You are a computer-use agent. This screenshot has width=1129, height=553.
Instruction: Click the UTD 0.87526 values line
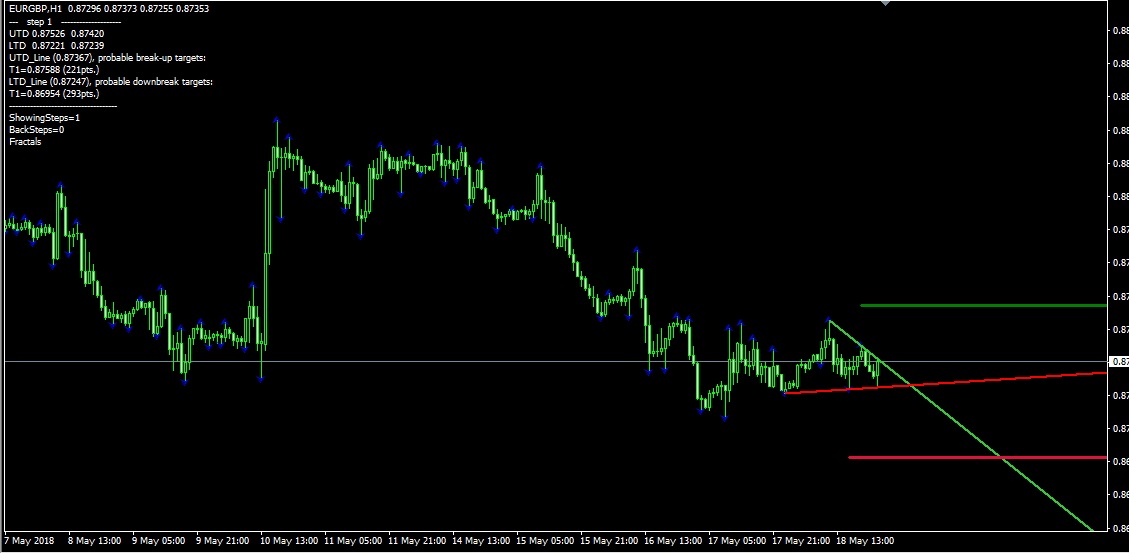pyautogui.click(x=56, y=33)
